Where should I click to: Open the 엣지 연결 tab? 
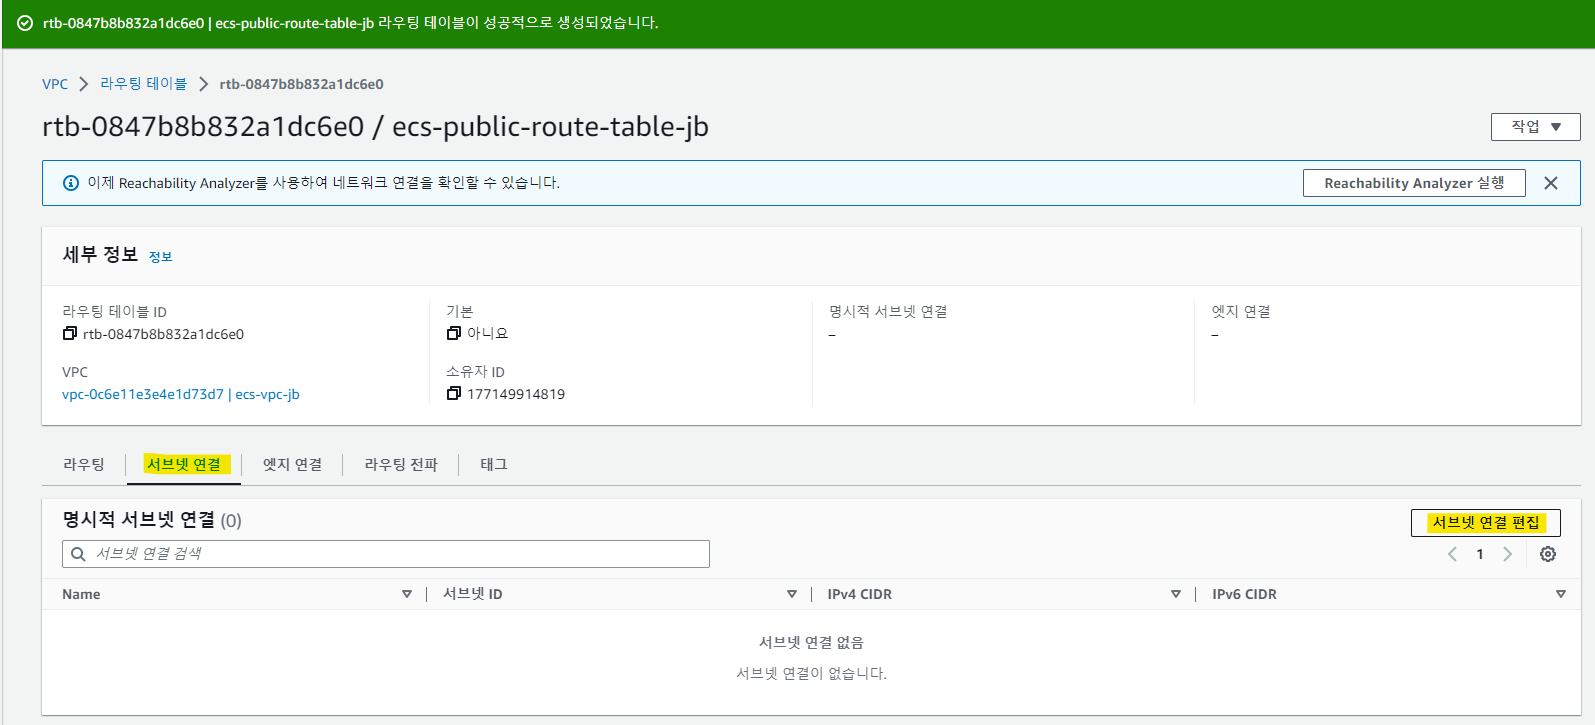pyautogui.click(x=292, y=465)
